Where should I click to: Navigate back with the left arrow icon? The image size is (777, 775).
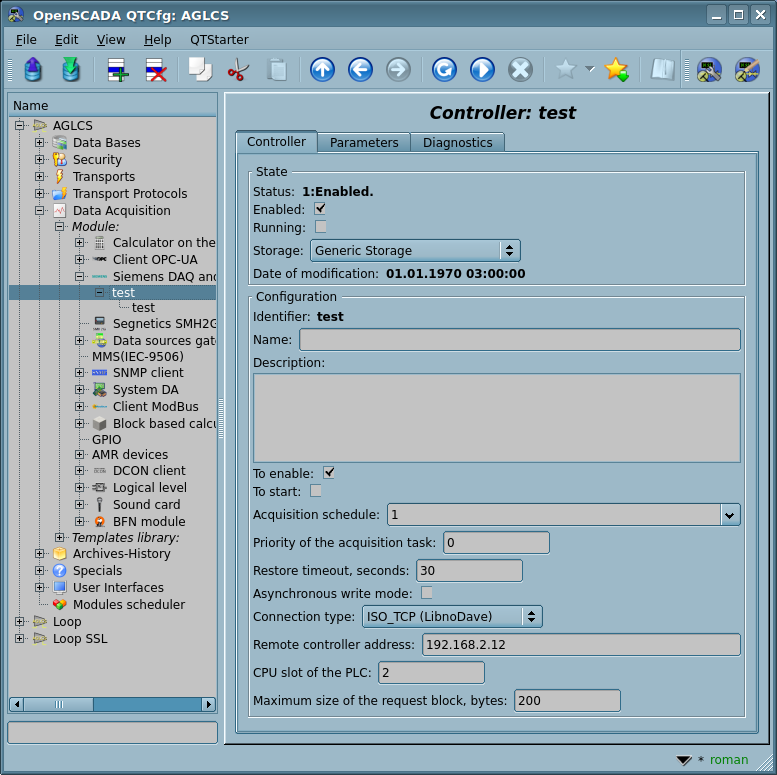[x=360, y=70]
